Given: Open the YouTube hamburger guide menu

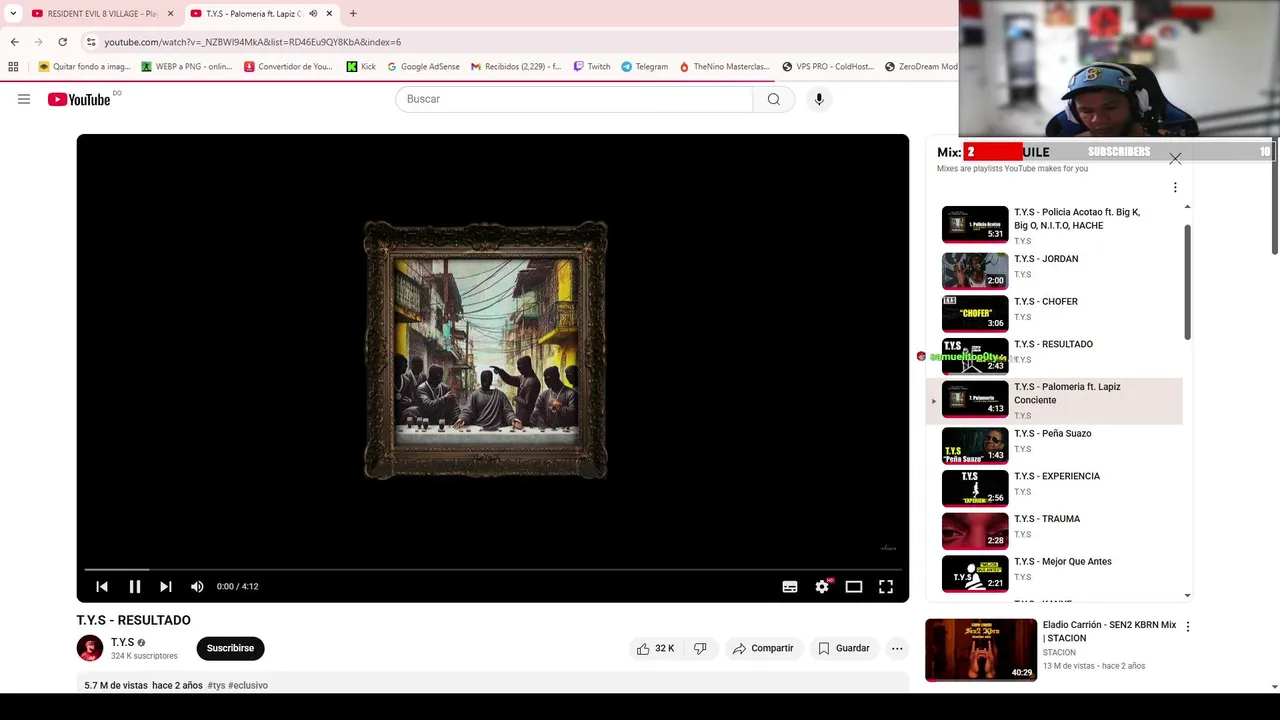Looking at the screenshot, I should click(x=24, y=99).
